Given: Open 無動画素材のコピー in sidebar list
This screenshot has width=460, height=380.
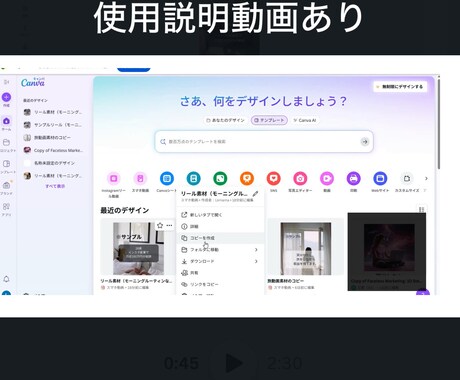Looking at the screenshot, I should [53, 138].
